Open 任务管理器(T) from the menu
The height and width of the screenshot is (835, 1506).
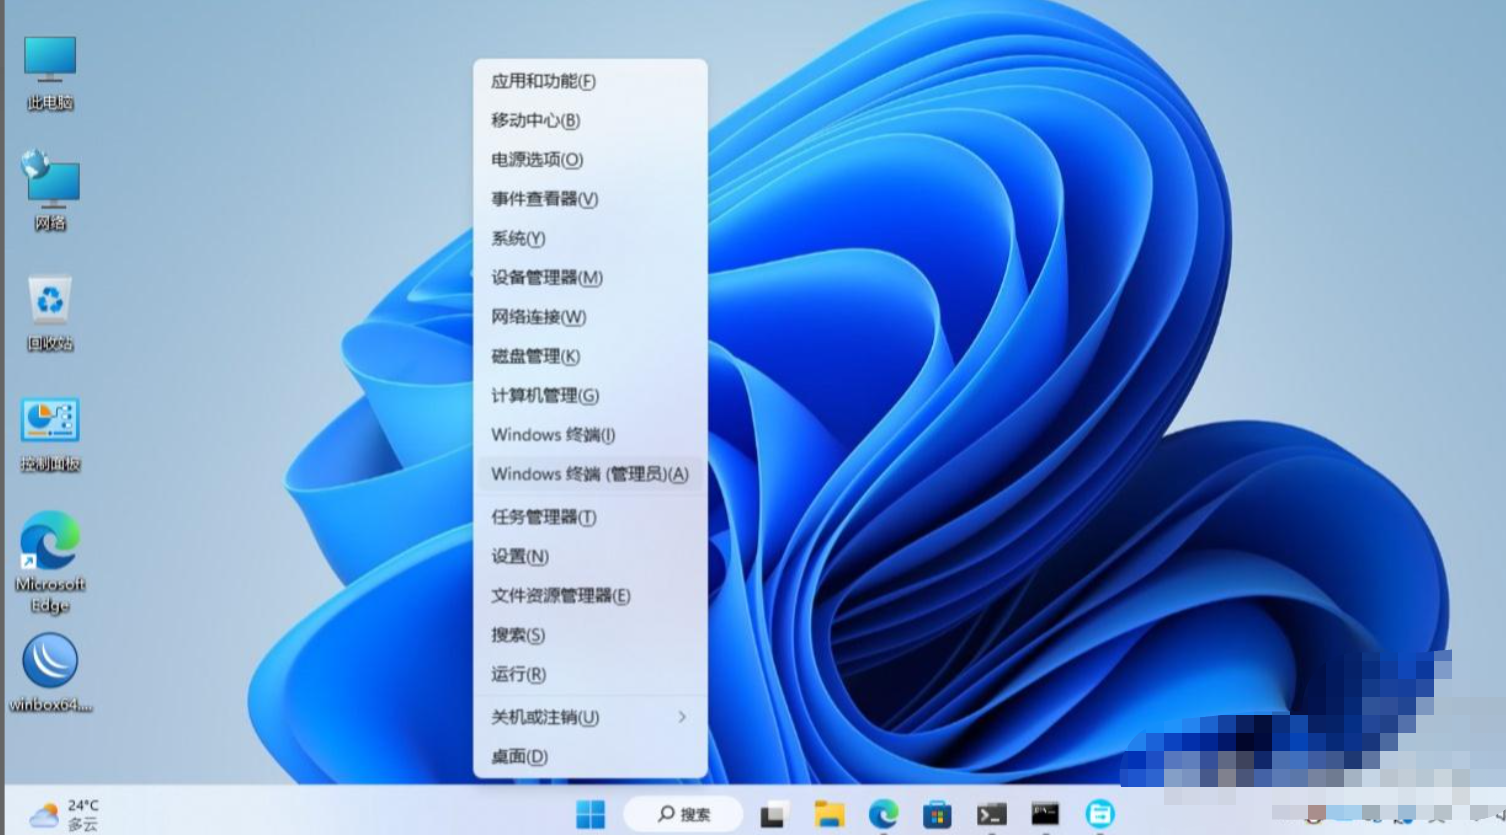pyautogui.click(x=543, y=517)
